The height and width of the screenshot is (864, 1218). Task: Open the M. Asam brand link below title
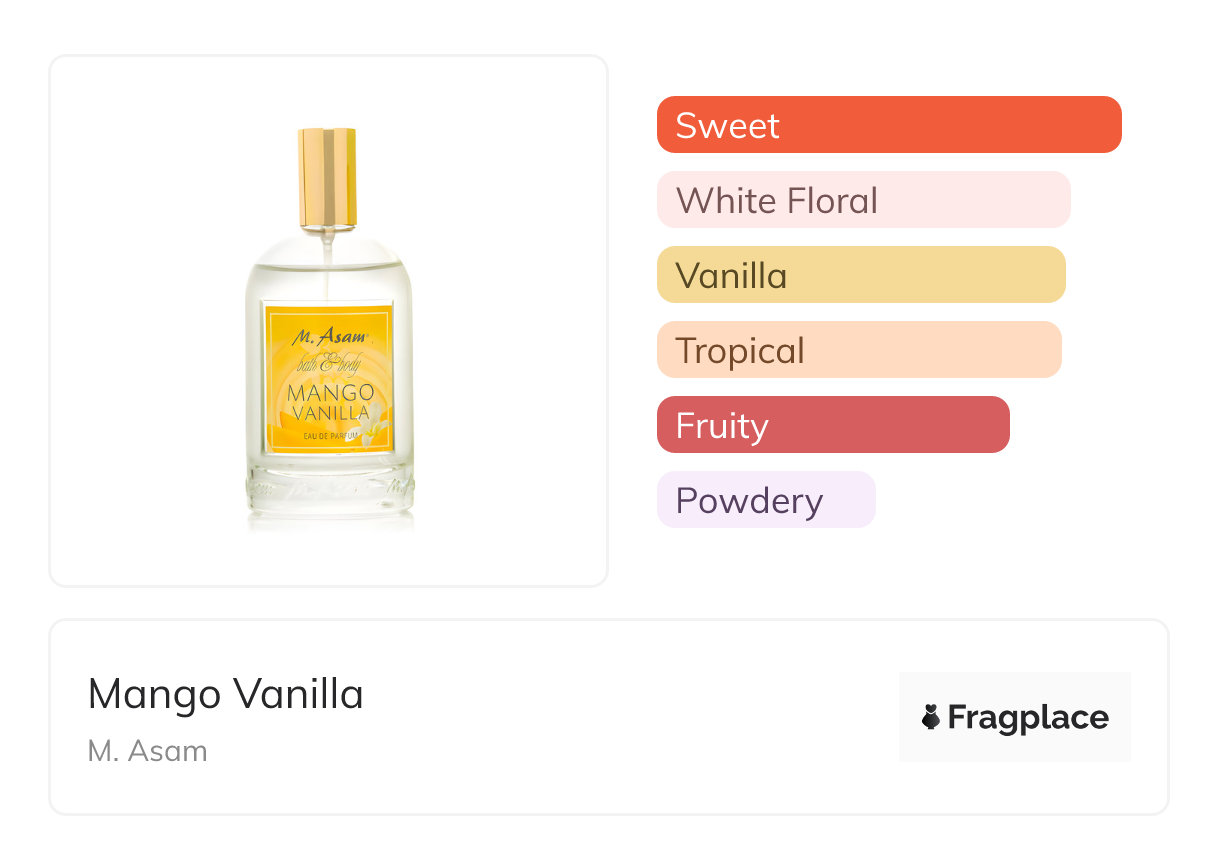(147, 751)
